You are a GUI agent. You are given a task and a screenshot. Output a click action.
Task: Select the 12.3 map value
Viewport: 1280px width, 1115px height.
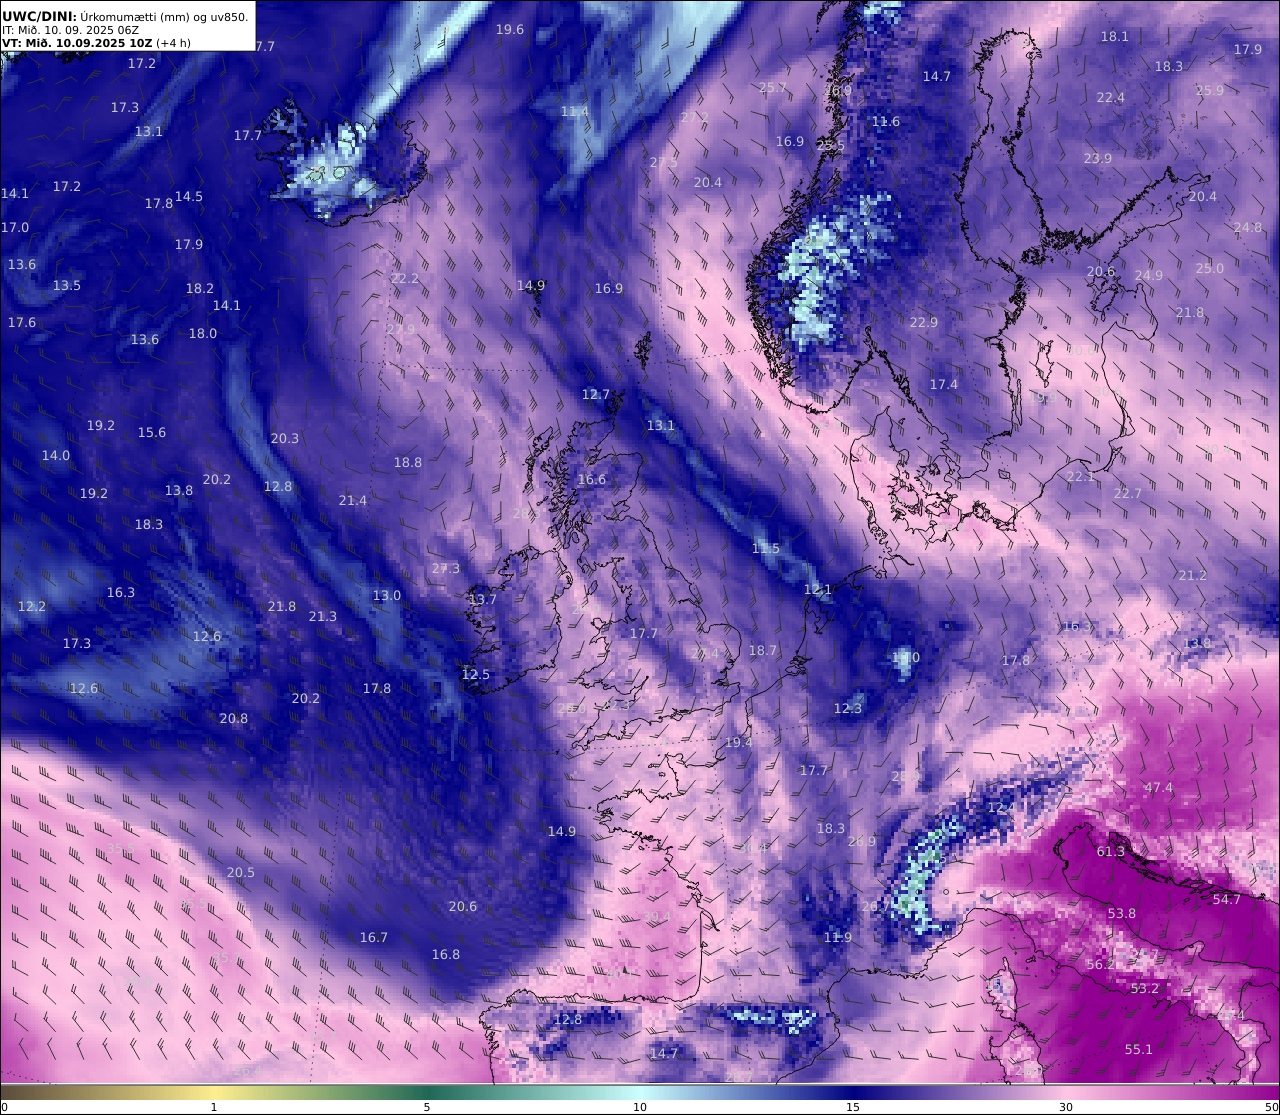[848, 709]
